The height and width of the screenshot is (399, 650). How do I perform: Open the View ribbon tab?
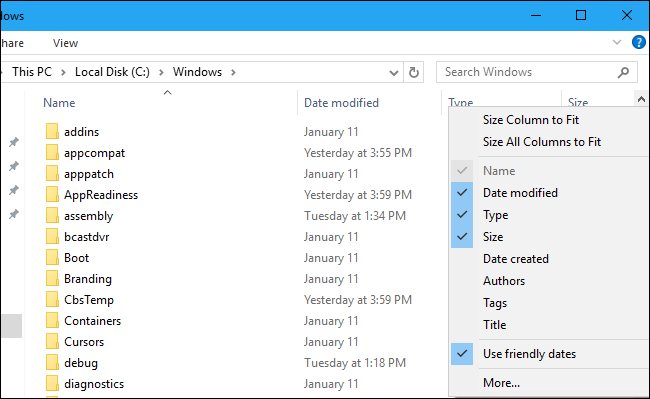pyautogui.click(x=65, y=43)
